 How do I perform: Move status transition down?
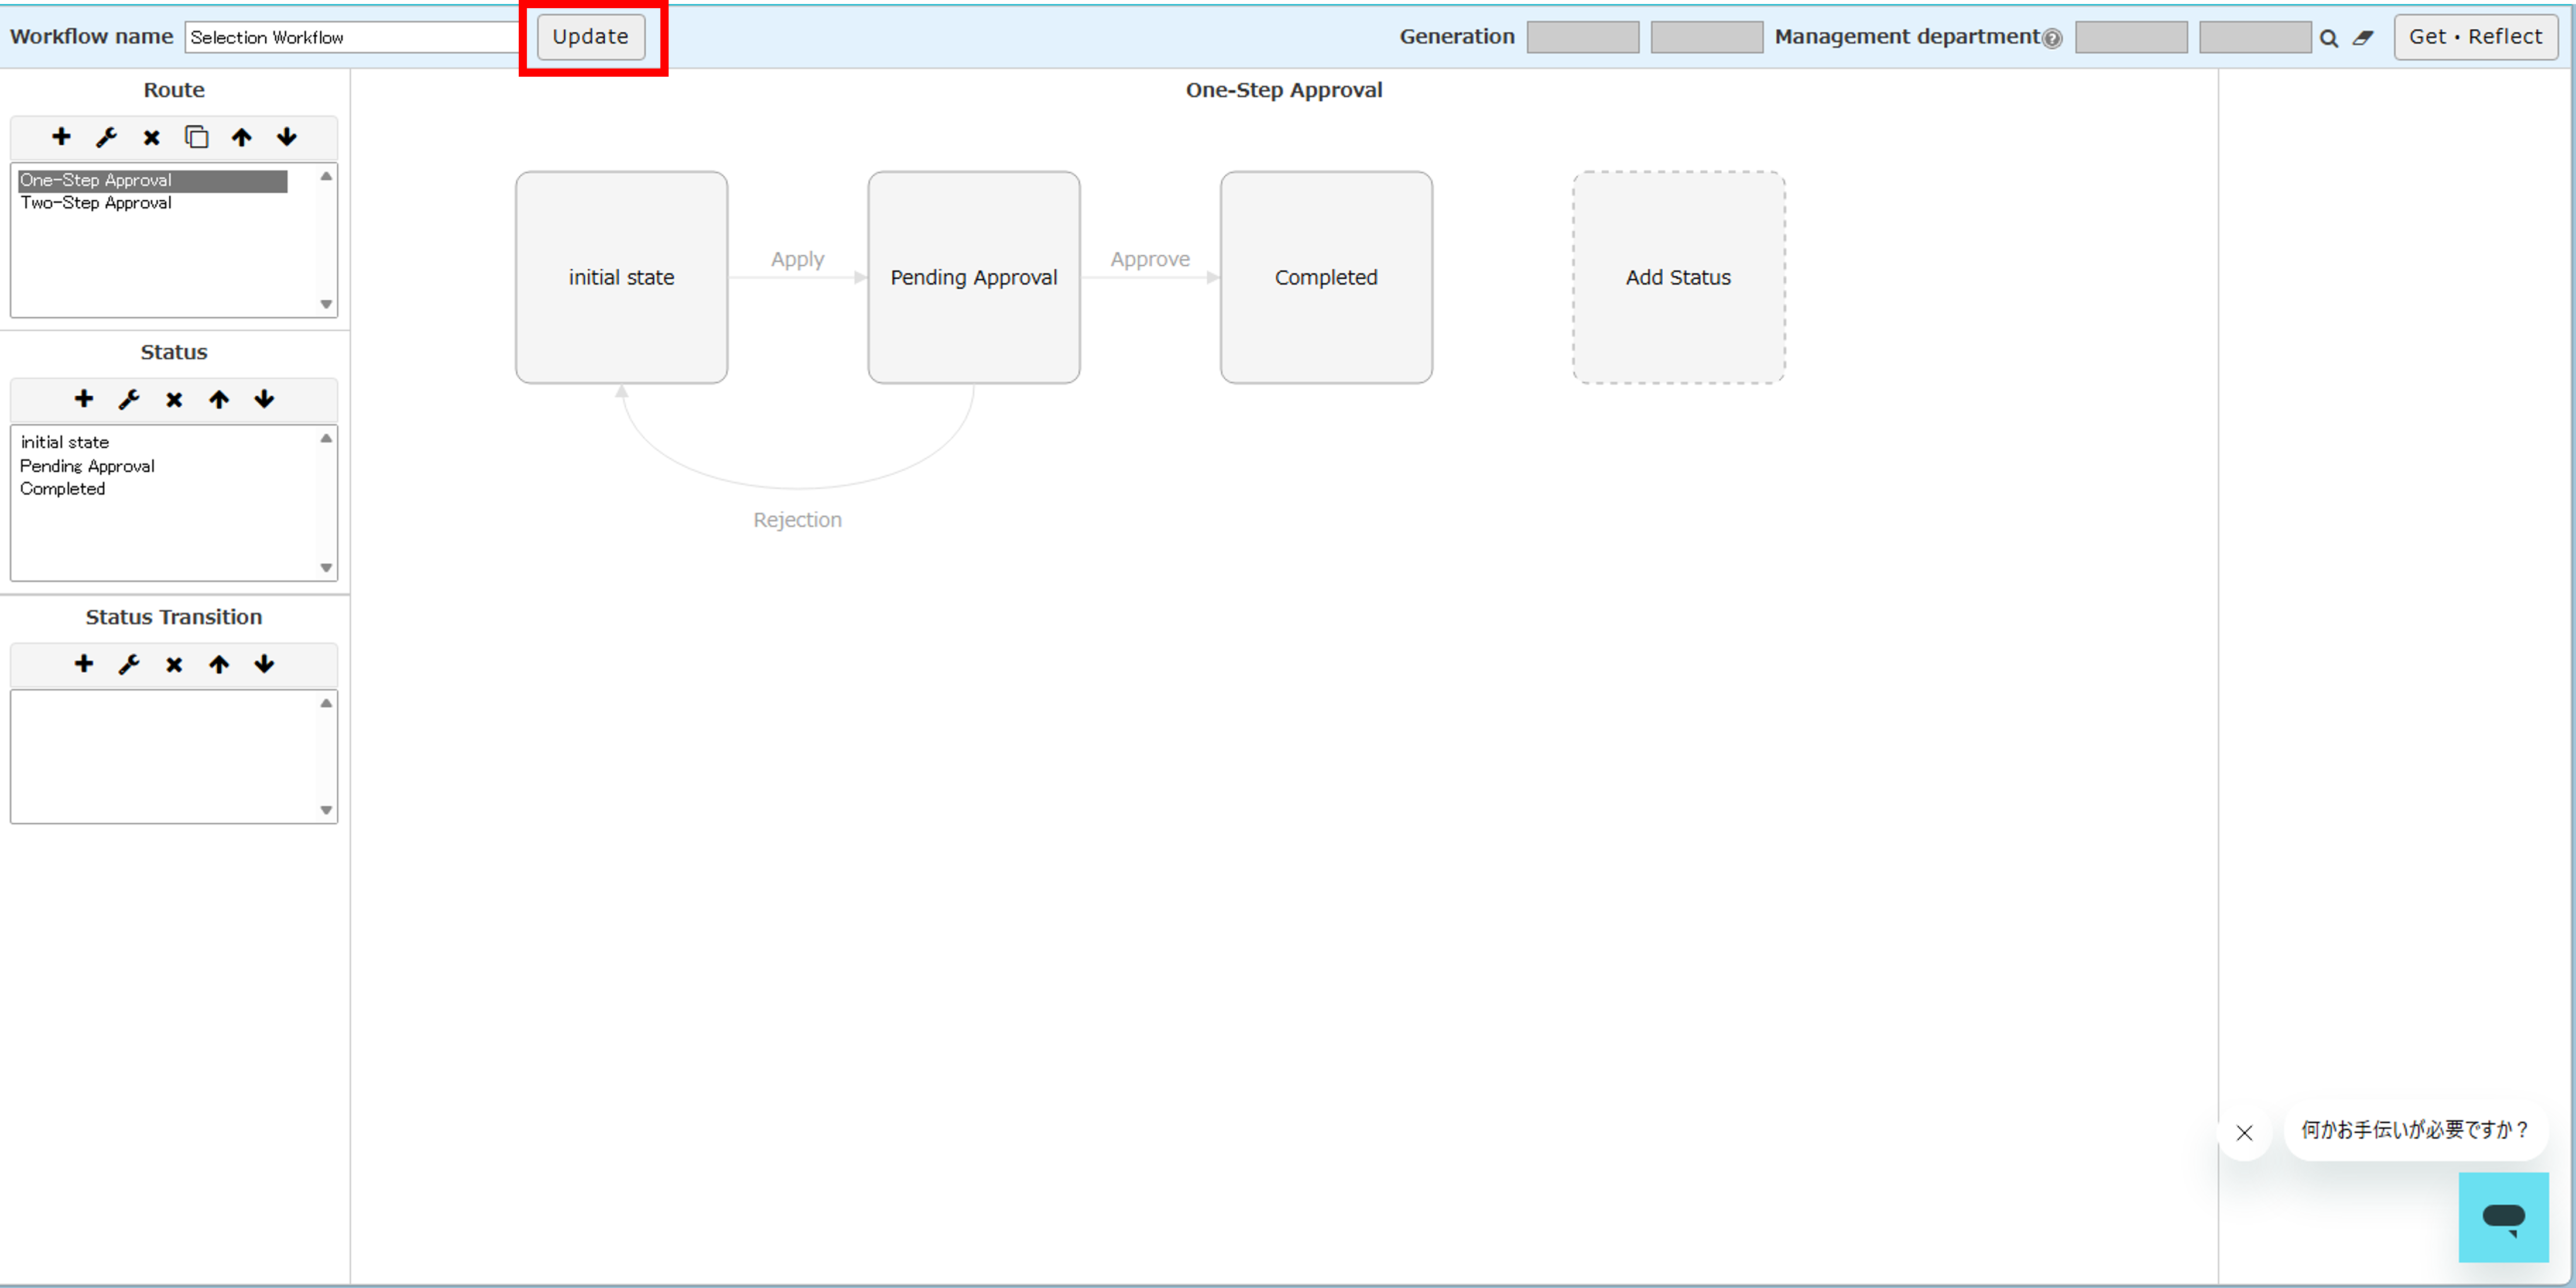pos(264,664)
